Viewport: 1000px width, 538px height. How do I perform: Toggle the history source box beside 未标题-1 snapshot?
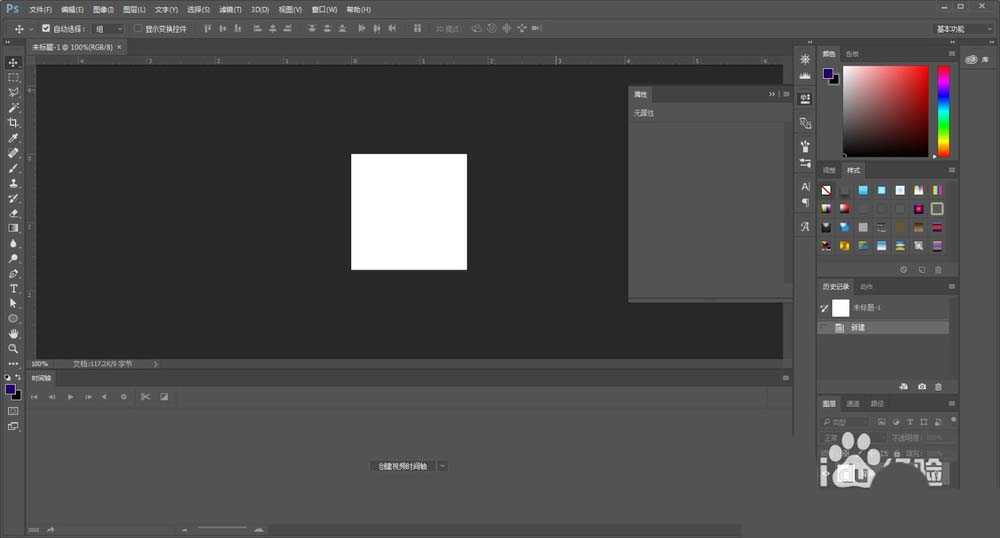pyautogui.click(x=824, y=308)
